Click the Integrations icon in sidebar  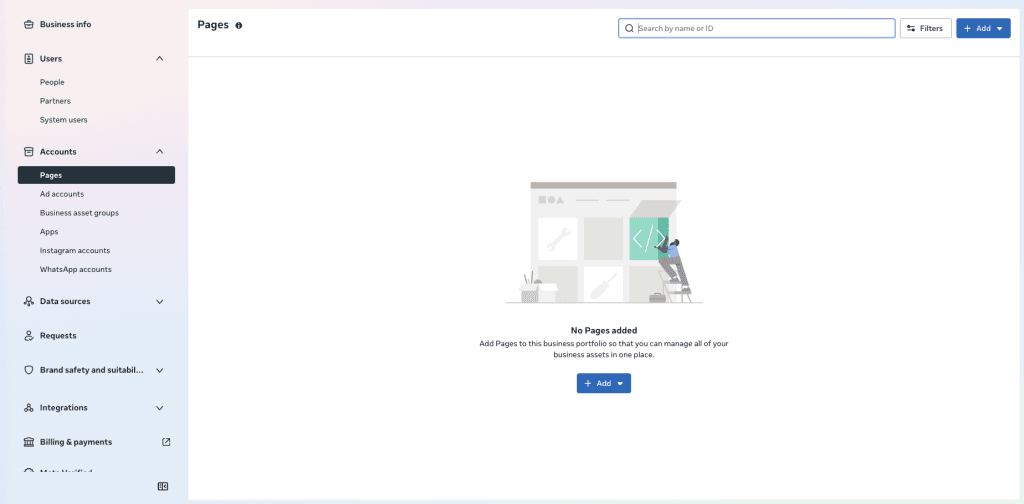click(29, 408)
